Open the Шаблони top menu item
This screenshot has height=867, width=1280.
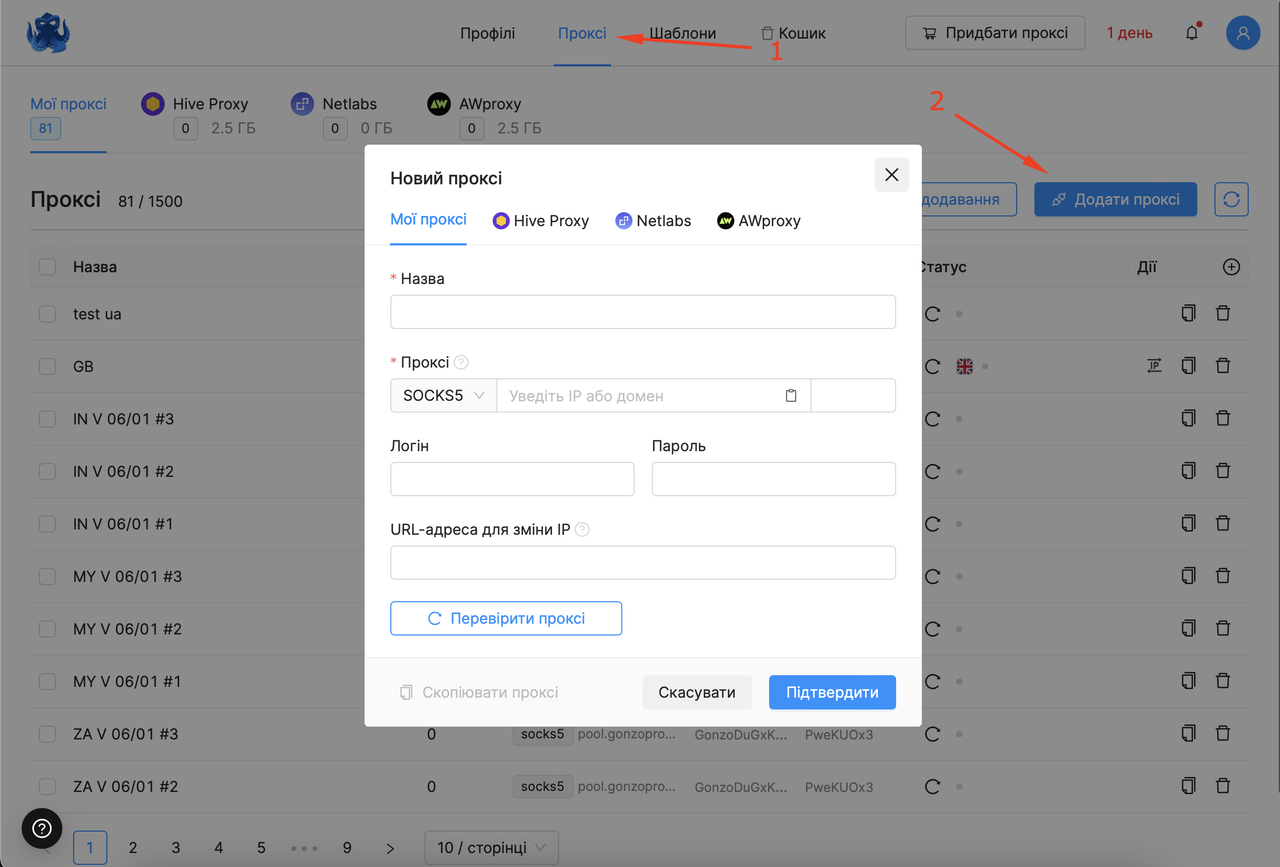[683, 33]
